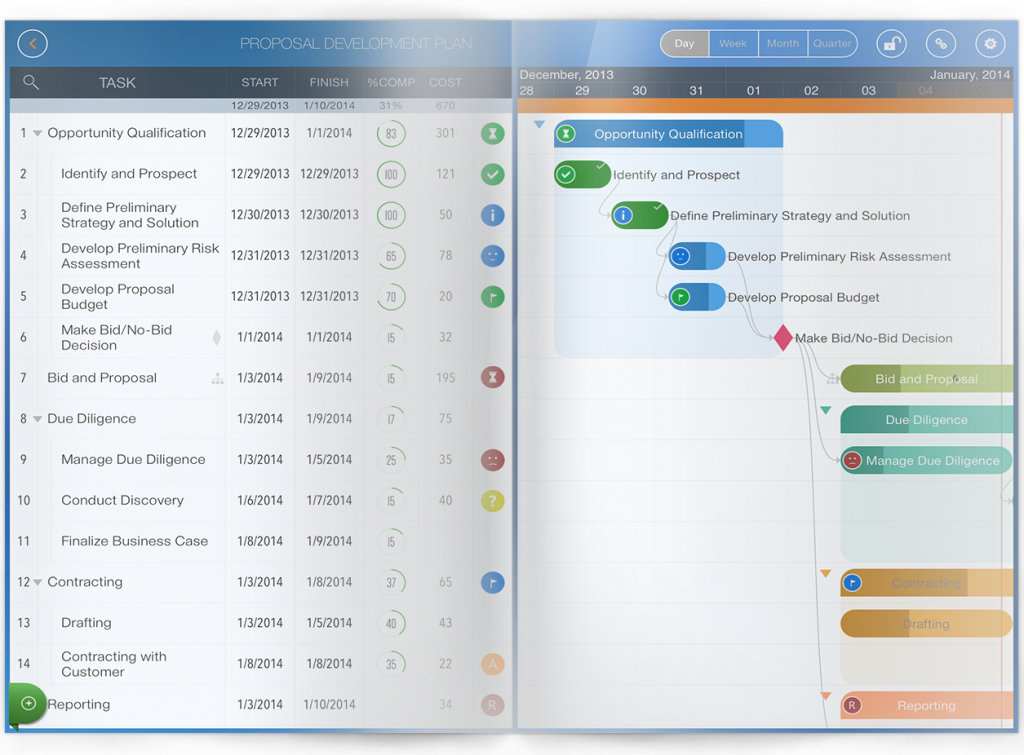Click the 83 percent progress ring

click(x=391, y=134)
